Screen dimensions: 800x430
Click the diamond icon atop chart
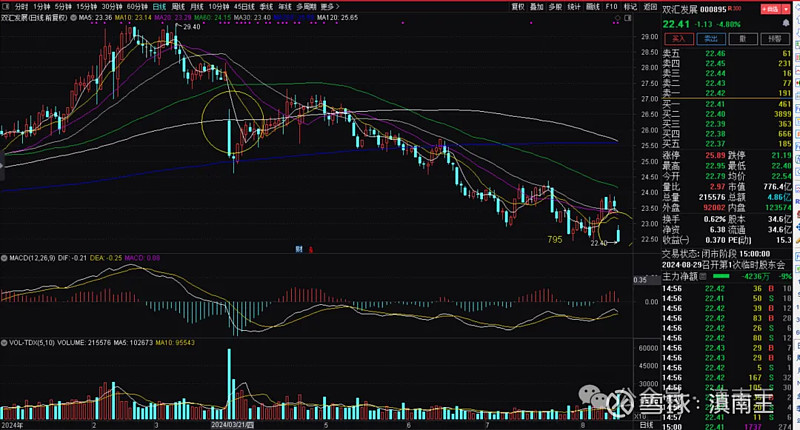(618, 18)
